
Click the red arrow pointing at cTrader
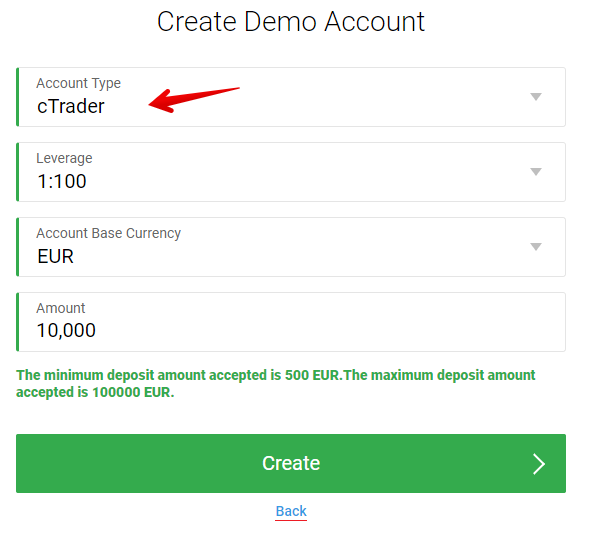pos(195,97)
